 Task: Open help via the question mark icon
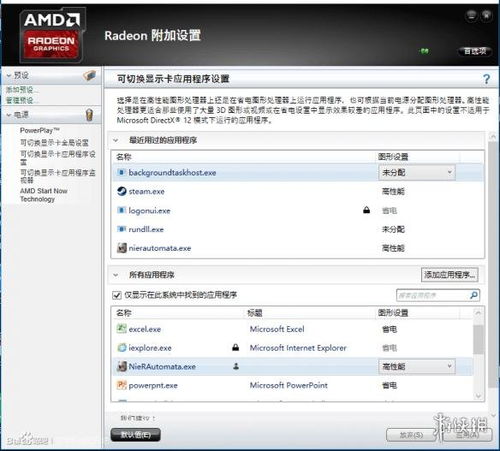(x=486, y=79)
